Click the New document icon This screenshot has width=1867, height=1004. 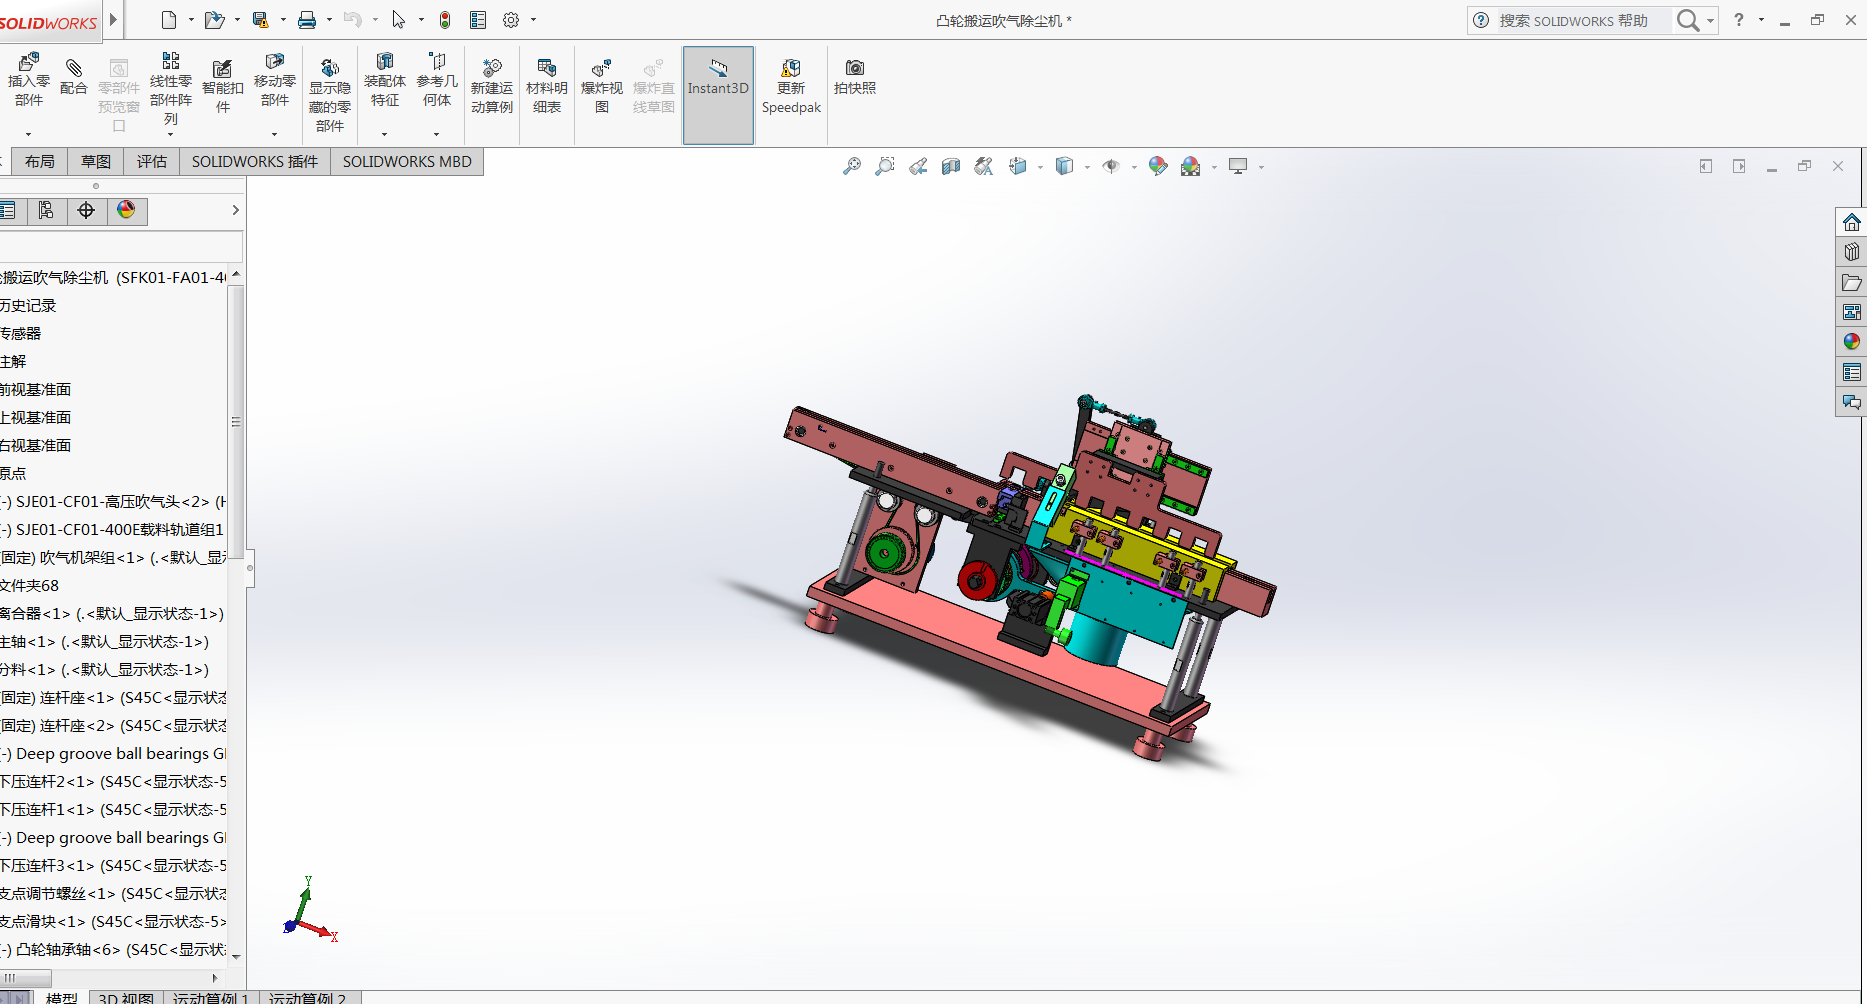(169, 20)
